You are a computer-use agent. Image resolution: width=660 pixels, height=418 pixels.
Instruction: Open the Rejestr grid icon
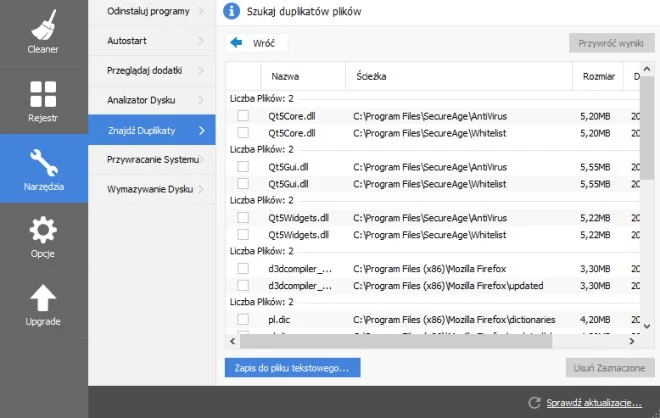click(43, 94)
